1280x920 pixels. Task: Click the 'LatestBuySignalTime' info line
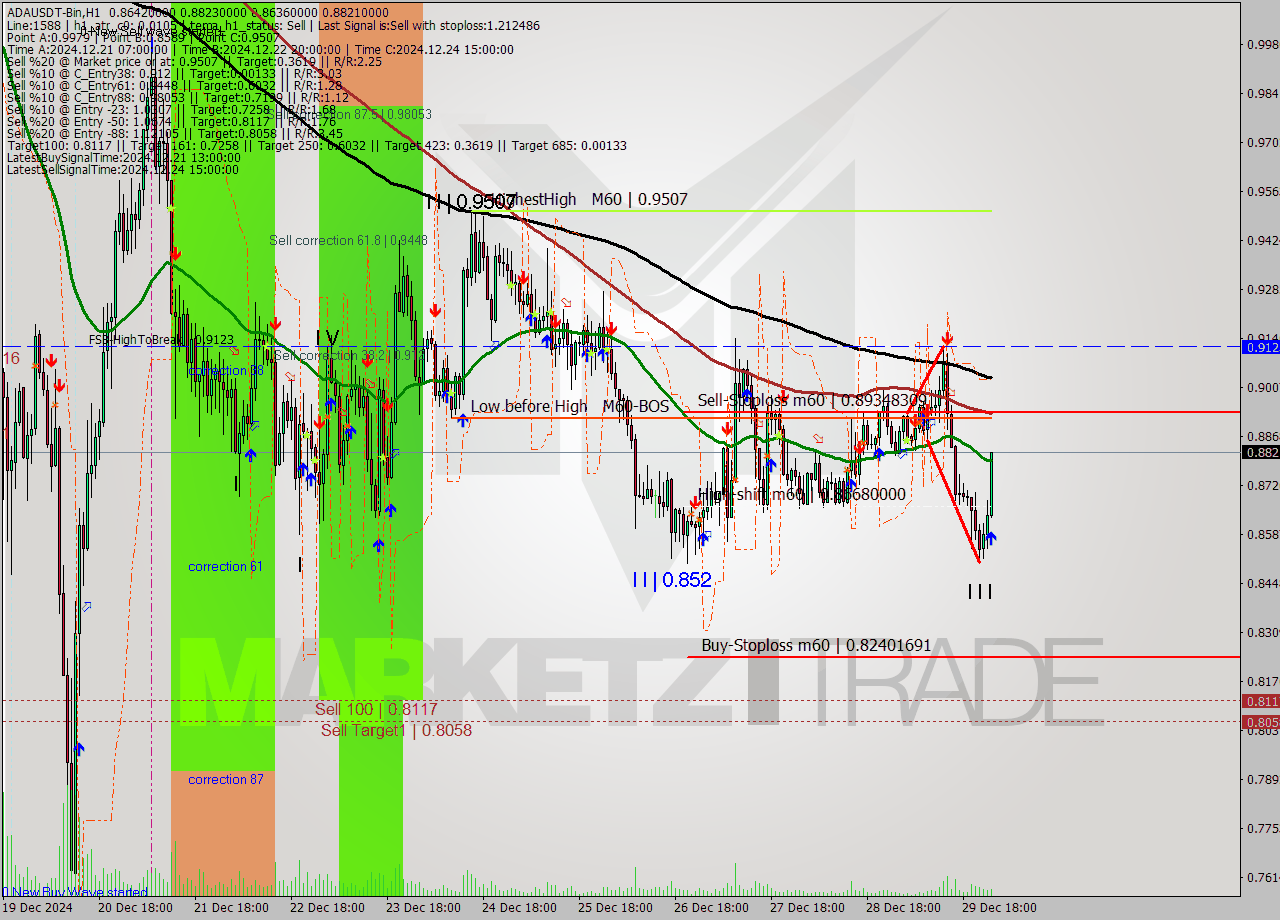click(123, 158)
